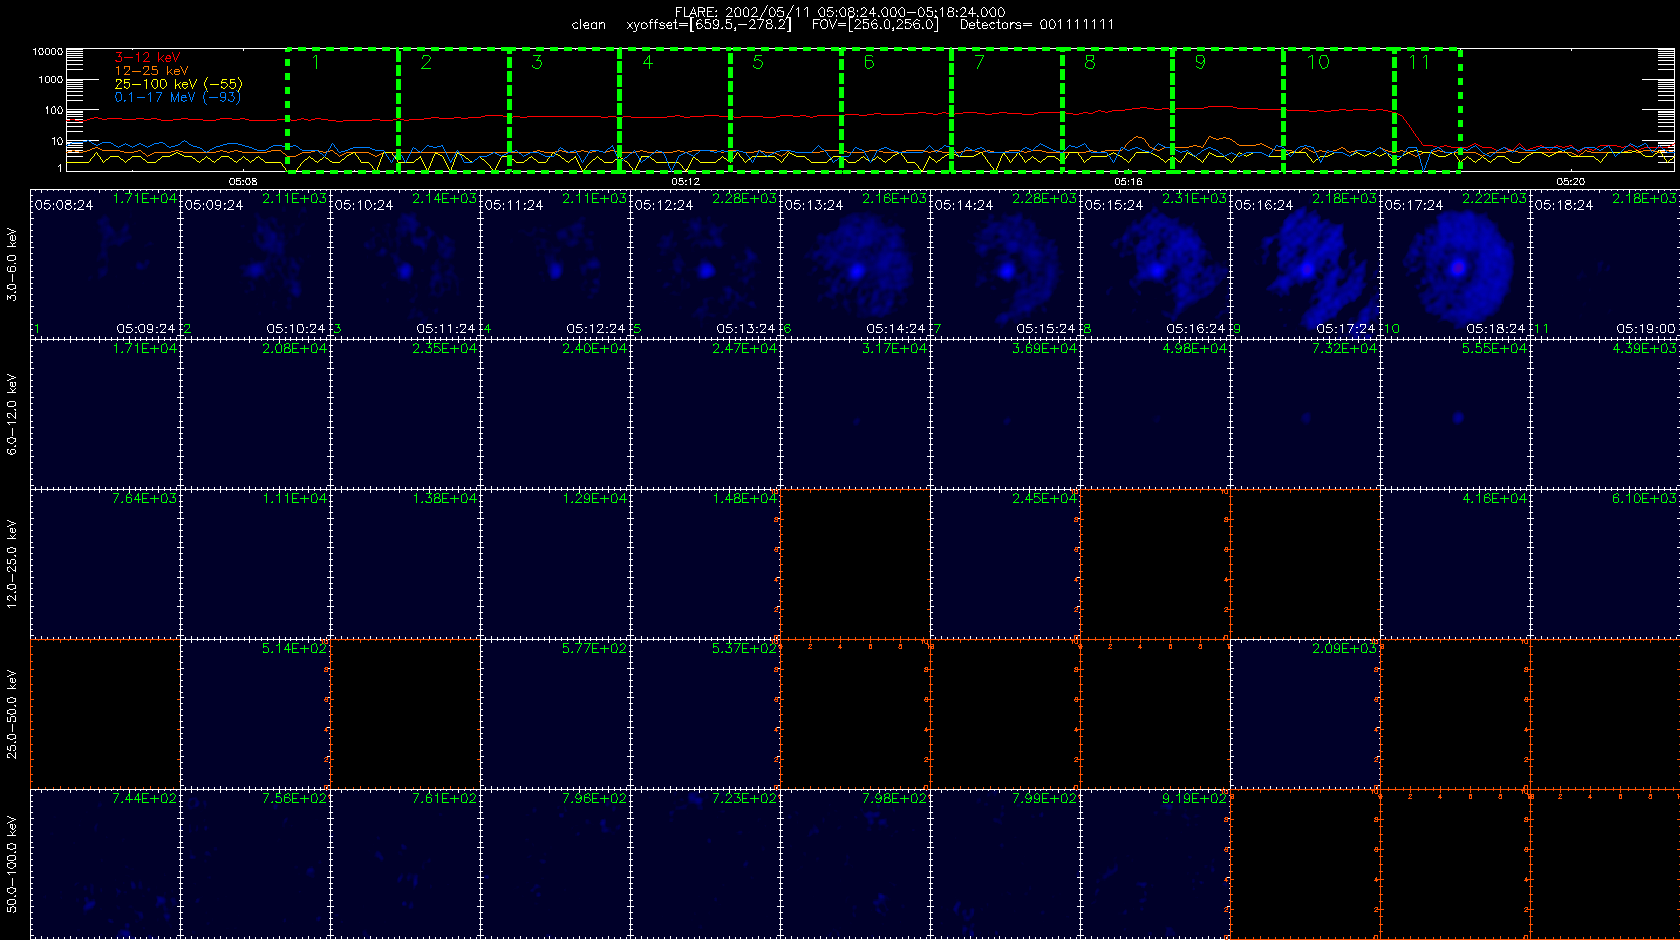The image size is (1680, 940).
Task: Open the 6.0-12.0 keV image showing 7.32E+04
Action: (x=1306, y=414)
